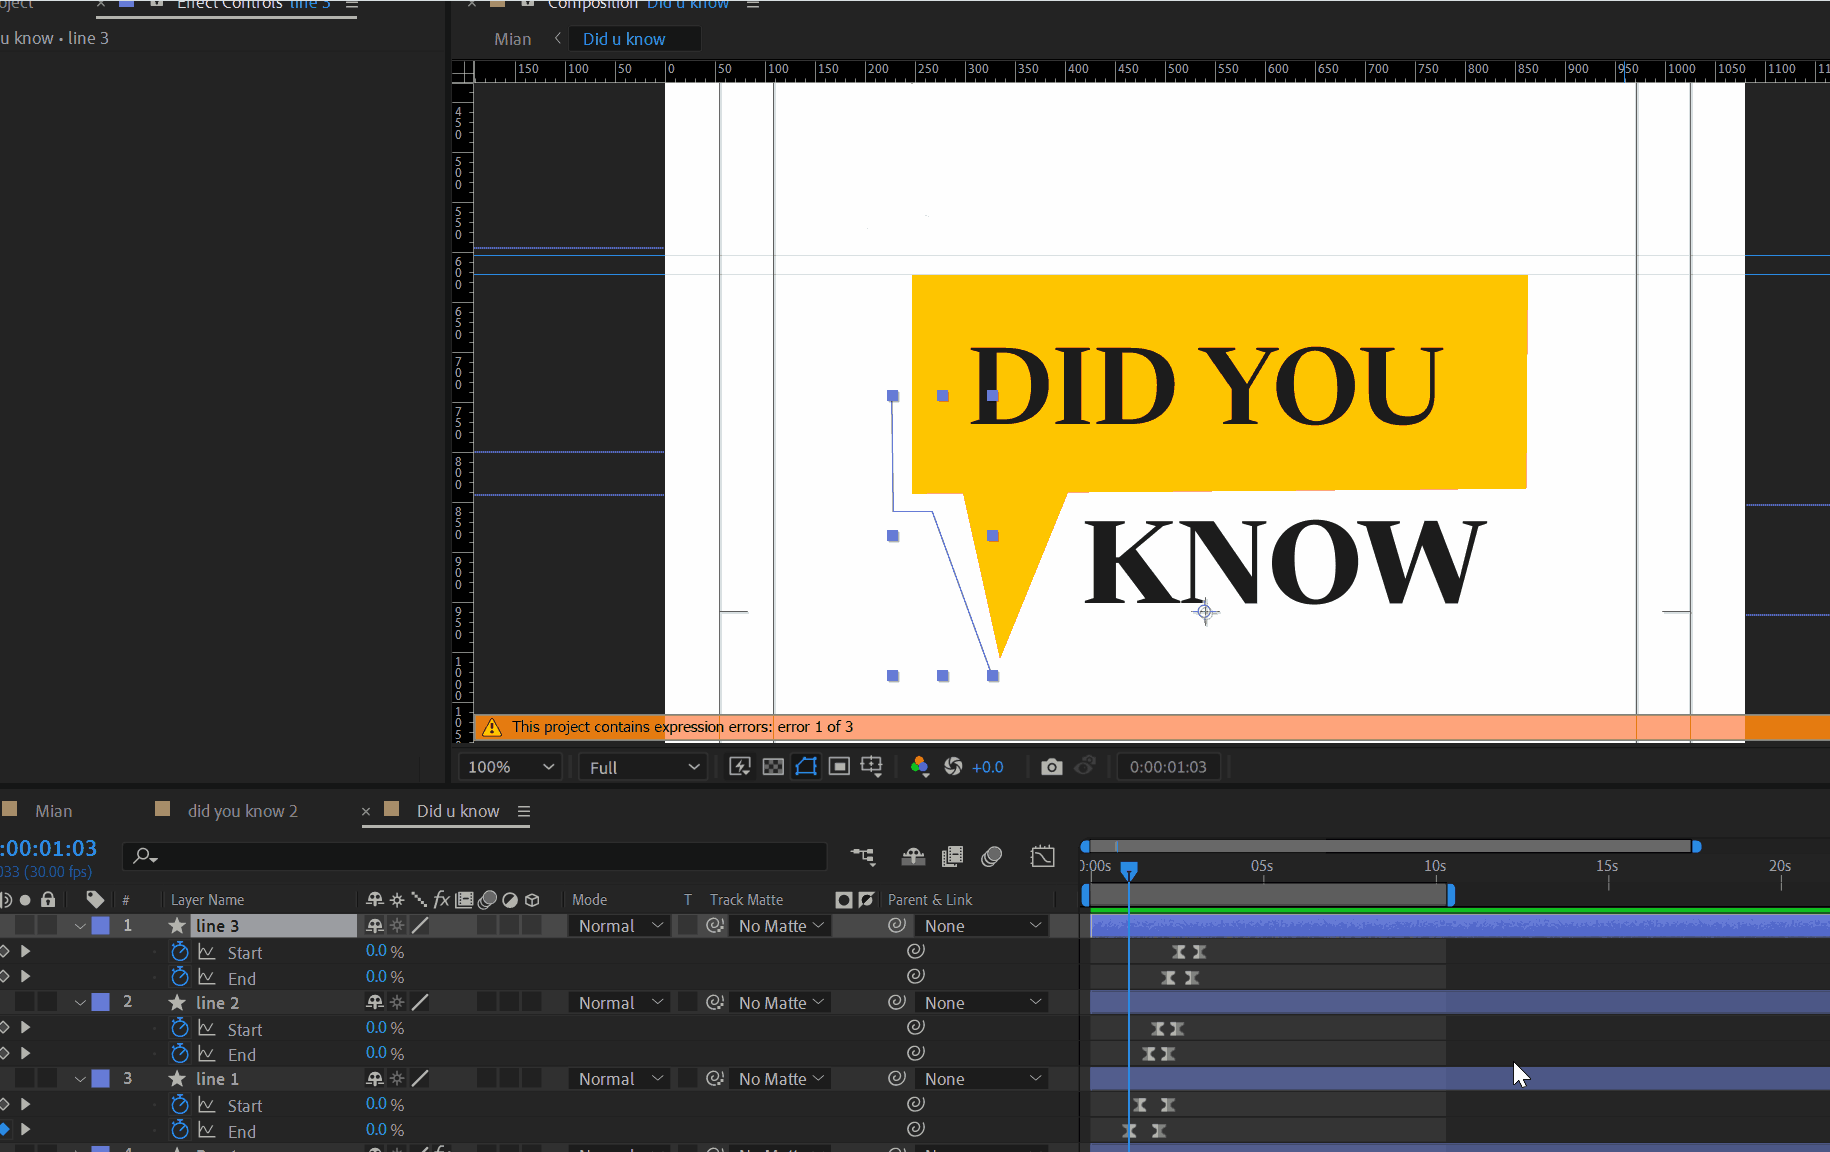Open the Full resolution dropdown
1830x1152 pixels.
[x=643, y=767]
